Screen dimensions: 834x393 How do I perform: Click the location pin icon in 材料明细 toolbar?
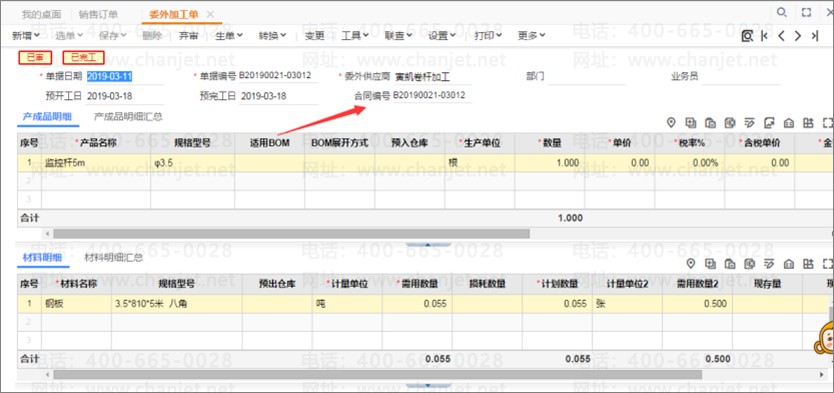click(691, 263)
